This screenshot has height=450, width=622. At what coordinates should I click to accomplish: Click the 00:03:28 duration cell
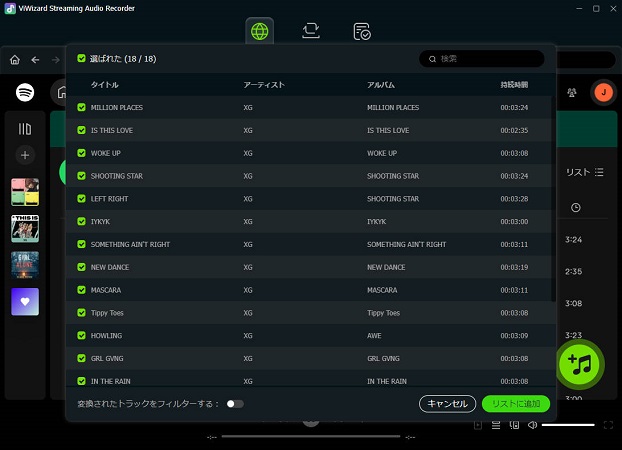(x=514, y=199)
